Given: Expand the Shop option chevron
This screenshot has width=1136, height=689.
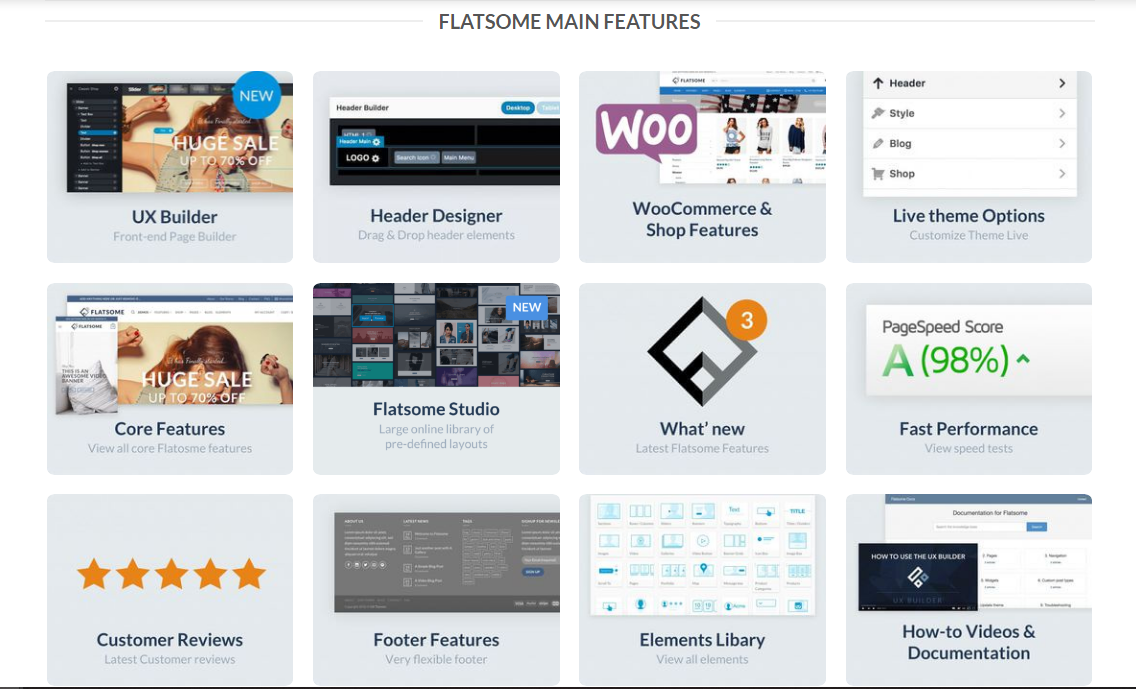Looking at the screenshot, I should click(x=1062, y=174).
